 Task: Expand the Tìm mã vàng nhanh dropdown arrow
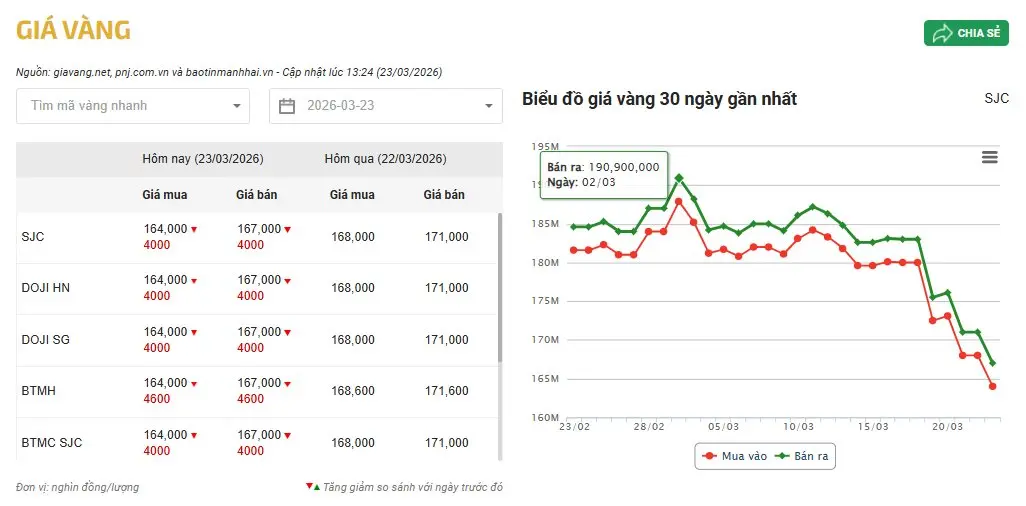pyautogui.click(x=237, y=106)
